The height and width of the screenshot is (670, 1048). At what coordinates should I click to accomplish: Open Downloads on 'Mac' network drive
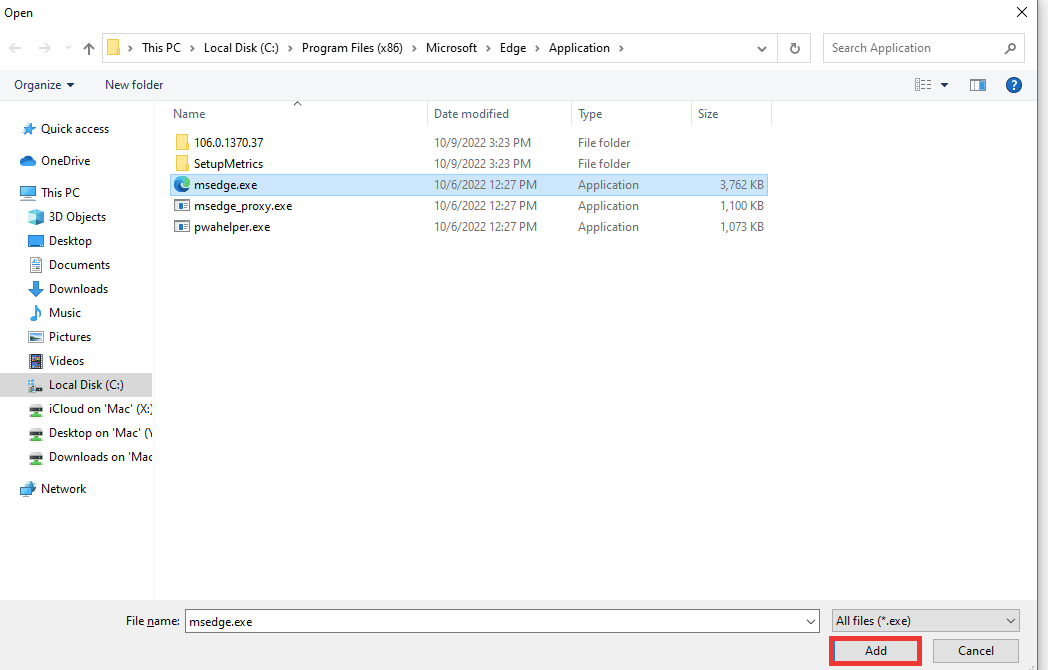pyautogui.click(x=100, y=457)
